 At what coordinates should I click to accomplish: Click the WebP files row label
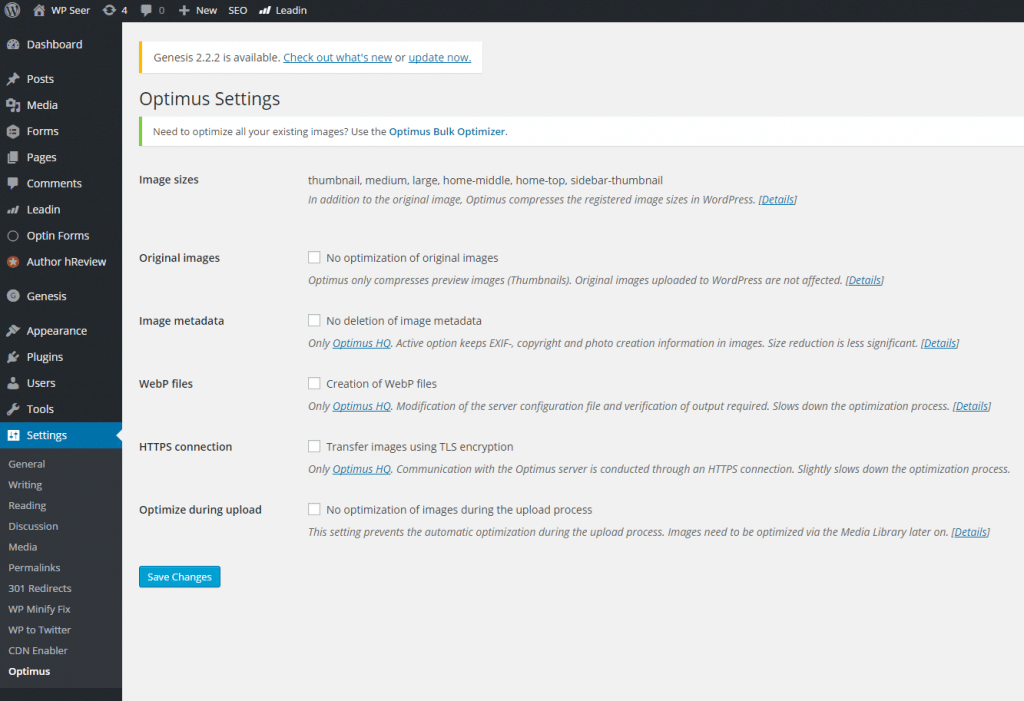pos(166,384)
